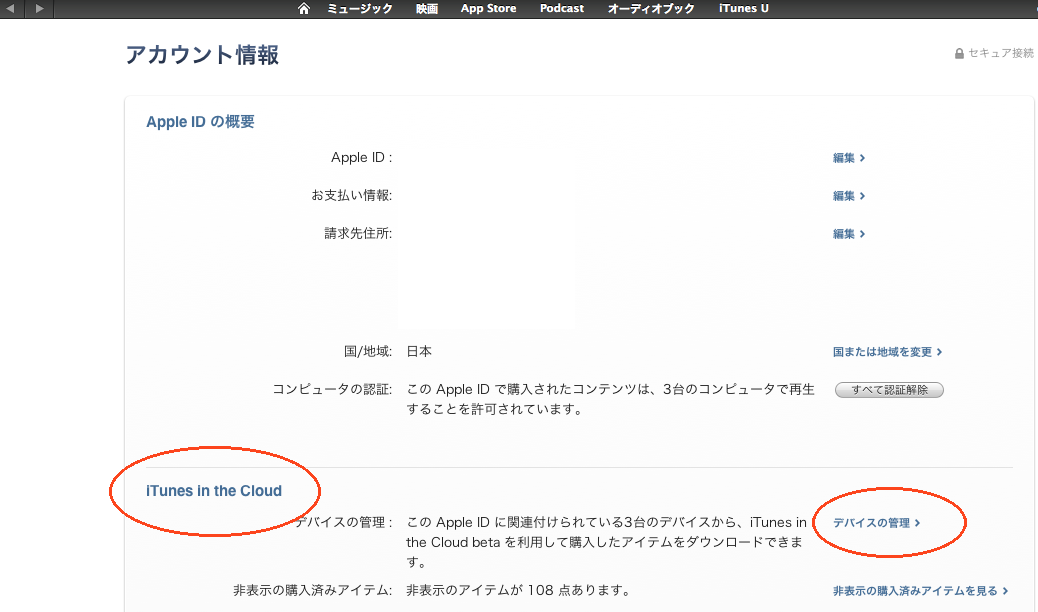This screenshot has height=612, width=1038.
Task: Open the Podcast tab
Action: [562, 9]
